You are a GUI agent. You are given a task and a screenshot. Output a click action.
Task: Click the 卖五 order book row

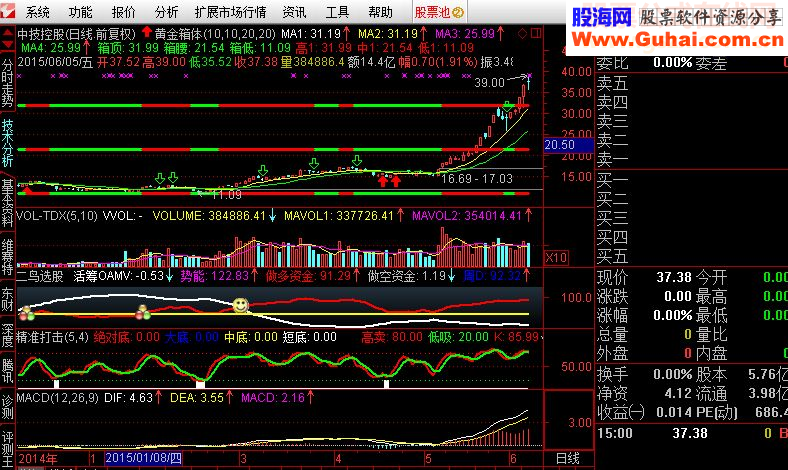click(692, 82)
